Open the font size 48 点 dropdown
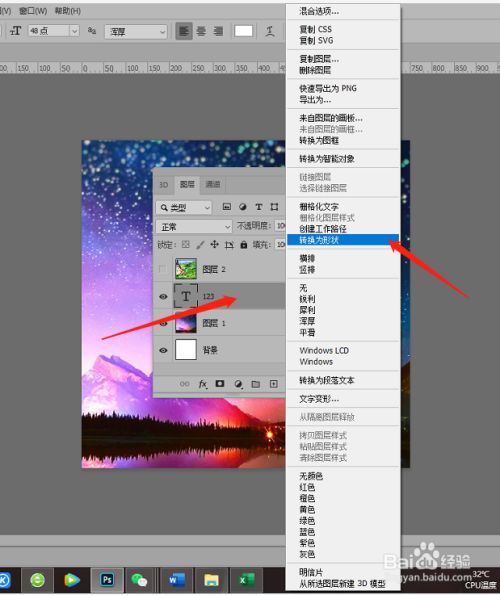This screenshot has height=595, width=500. pos(75,31)
